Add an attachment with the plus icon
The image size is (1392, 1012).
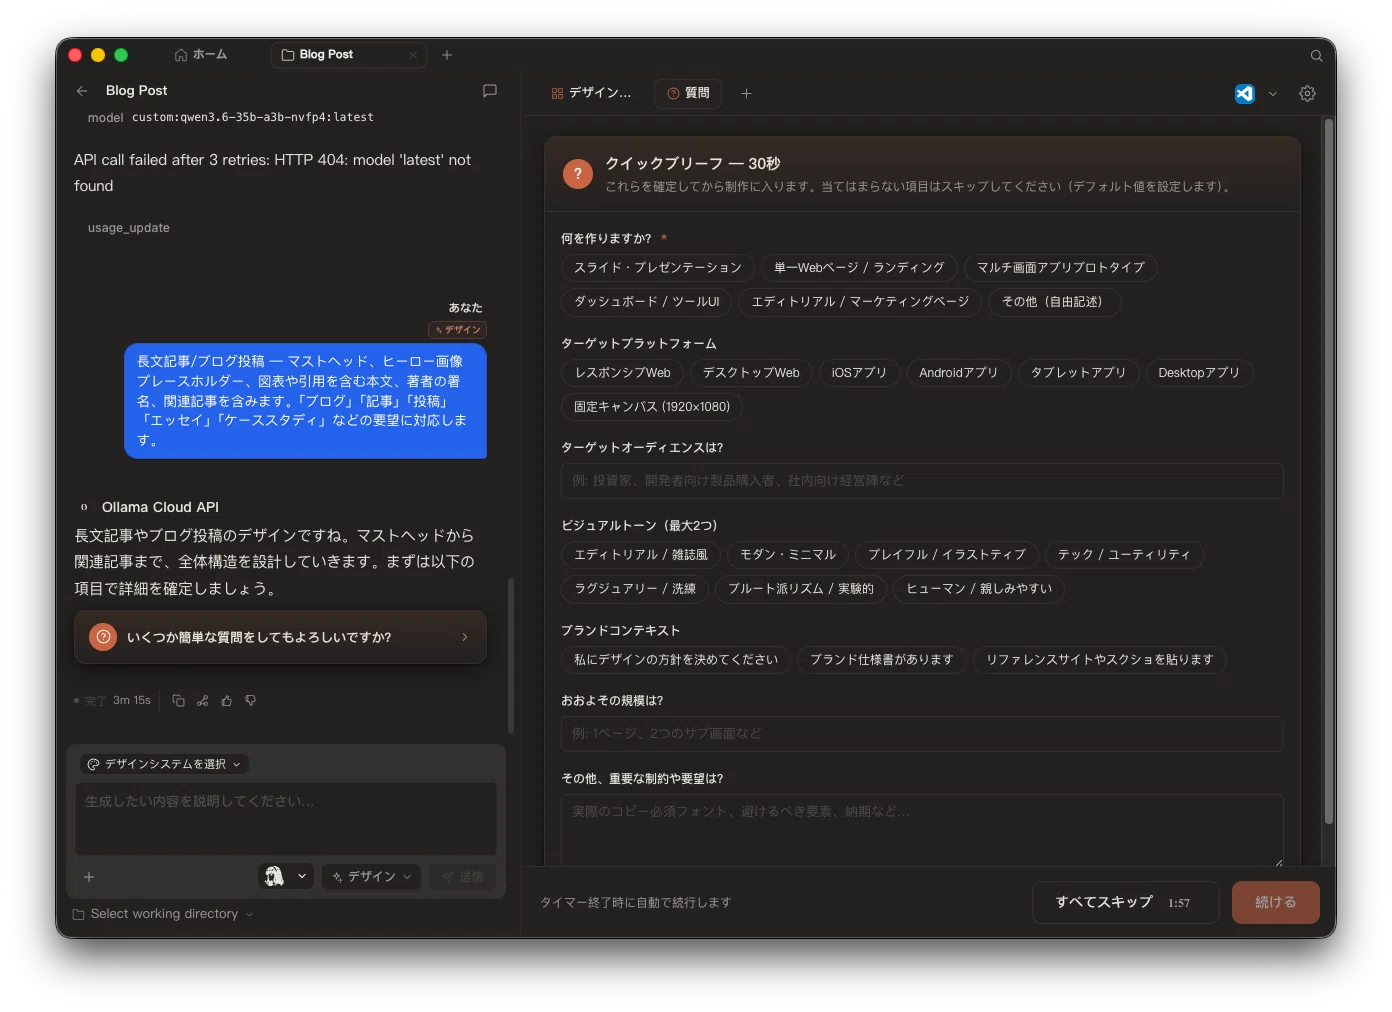pyautogui.click(x=89, y=877)
